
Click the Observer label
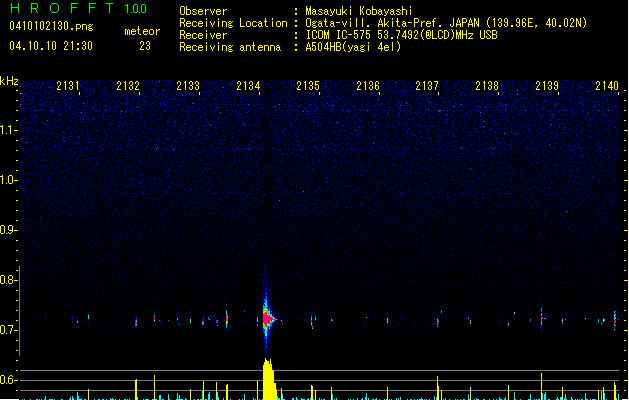(x=203, y=11)
